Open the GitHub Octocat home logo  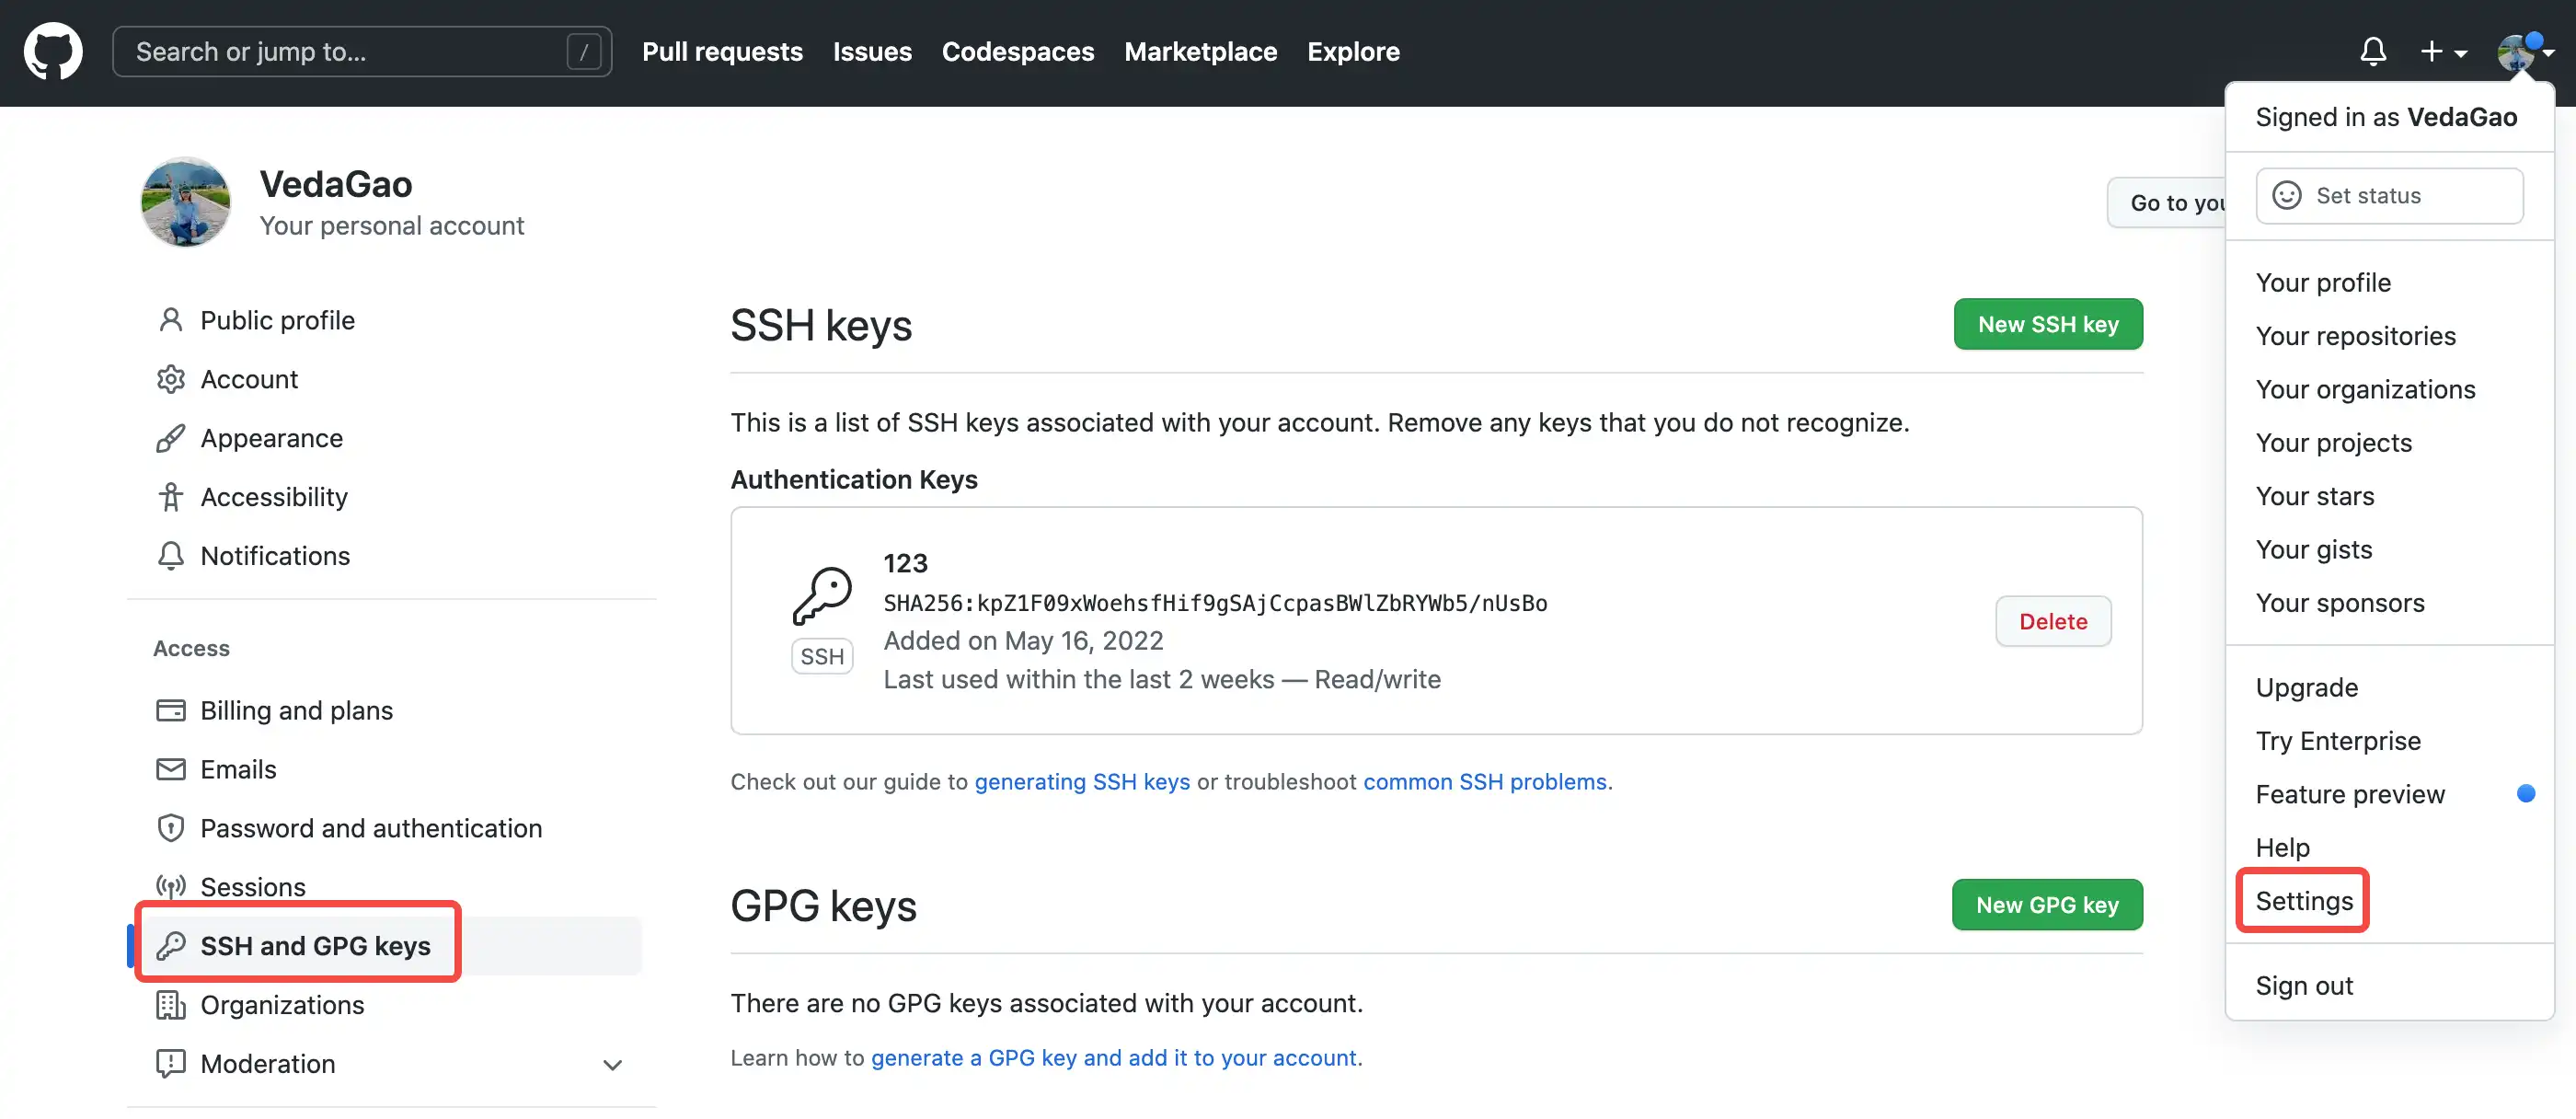tap(53, 52)
